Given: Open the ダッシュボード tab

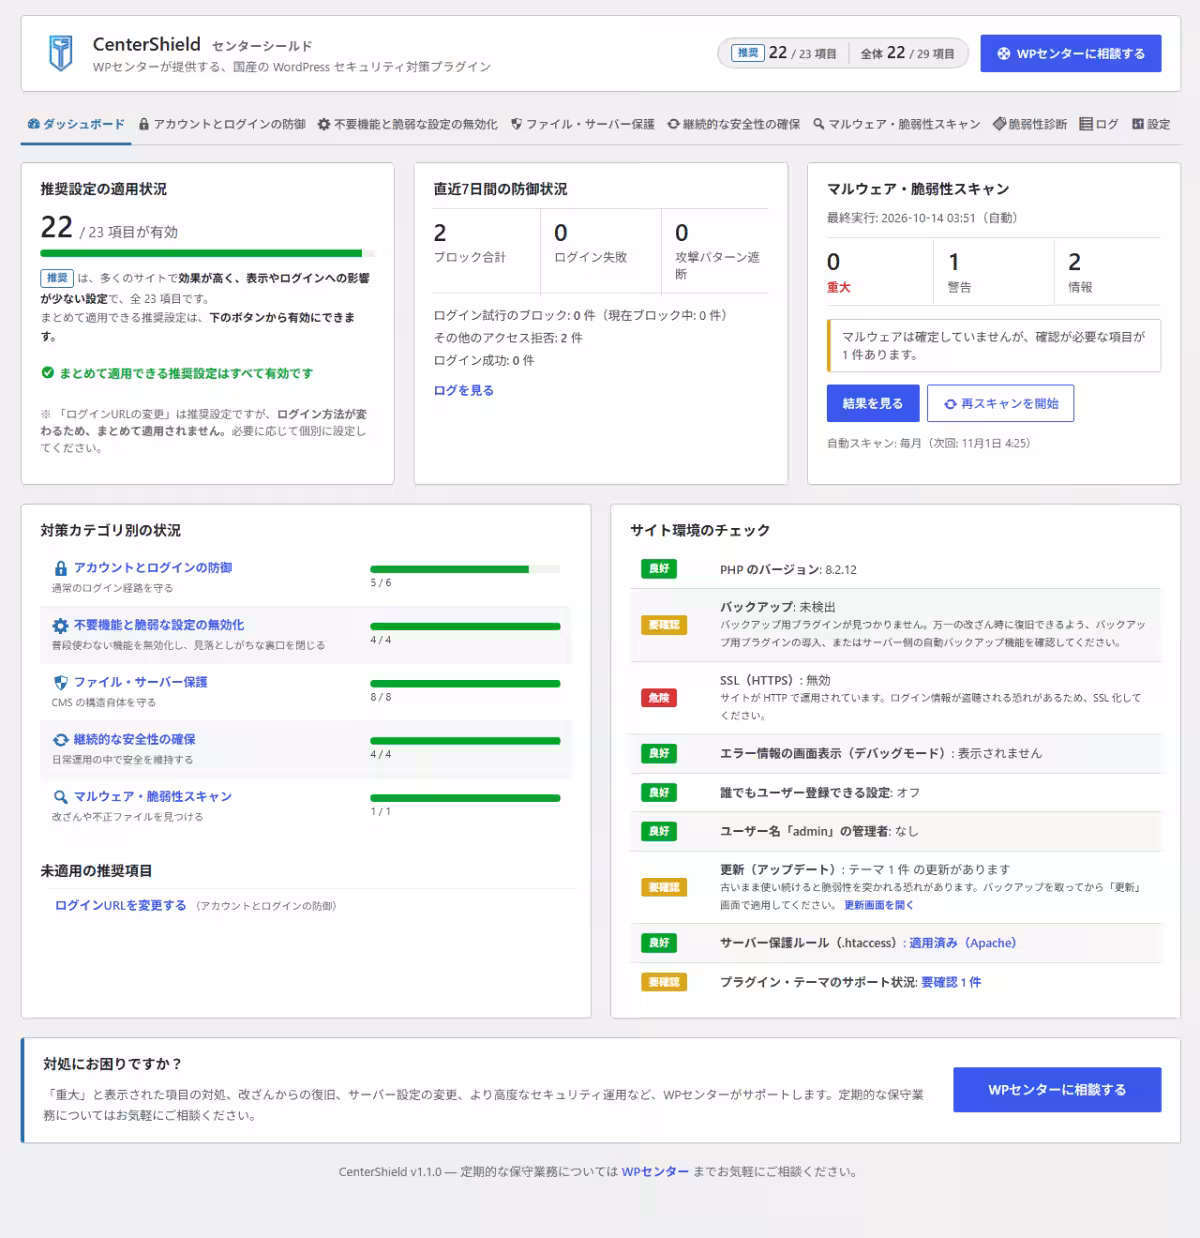Looking at the screenshot, I should (76, 124).
